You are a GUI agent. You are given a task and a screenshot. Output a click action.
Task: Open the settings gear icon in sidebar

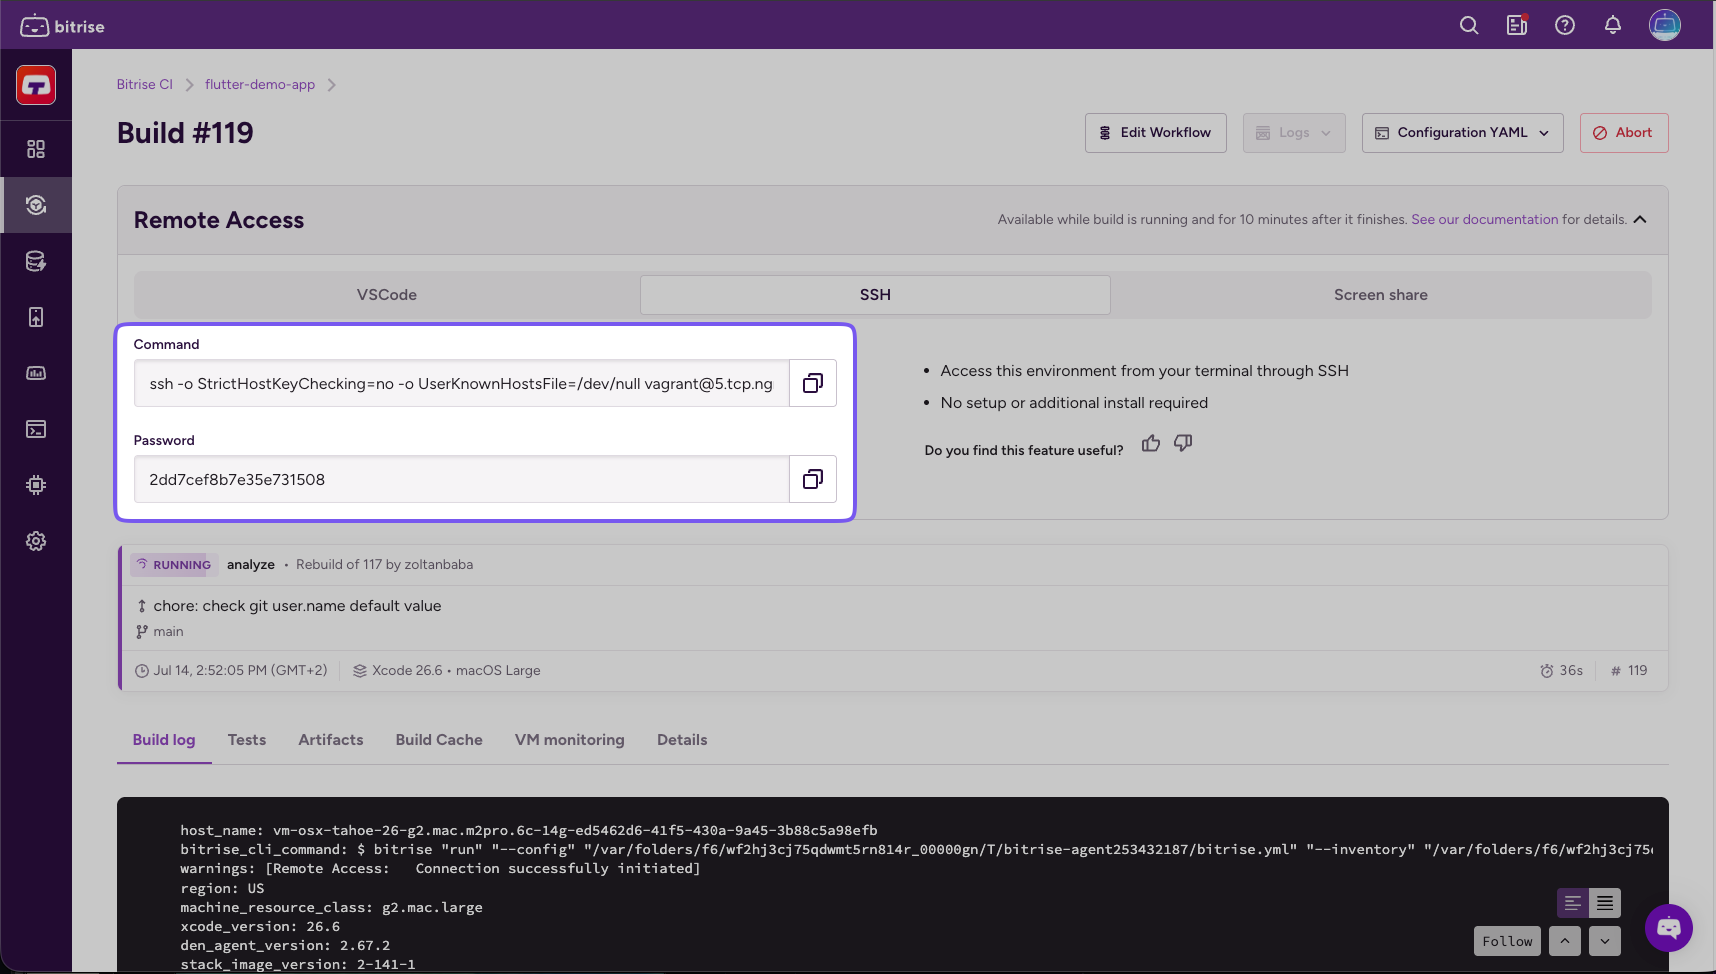(36, 541)
